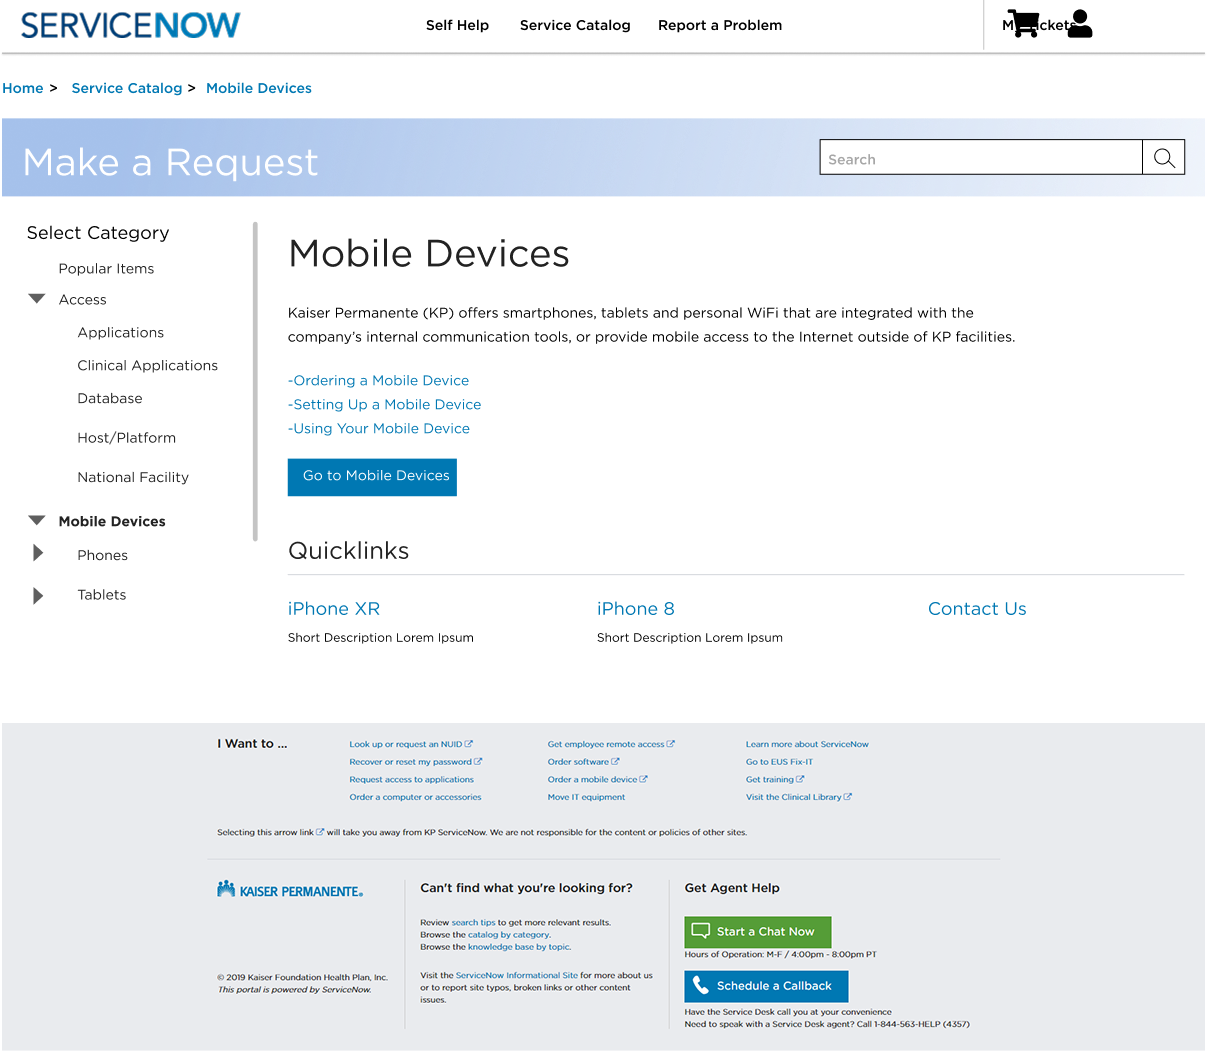The height and width of the screenshot is (1051, 1207).
Task: Click the ServiceNow logo
Action: click(x=131, y=25)
